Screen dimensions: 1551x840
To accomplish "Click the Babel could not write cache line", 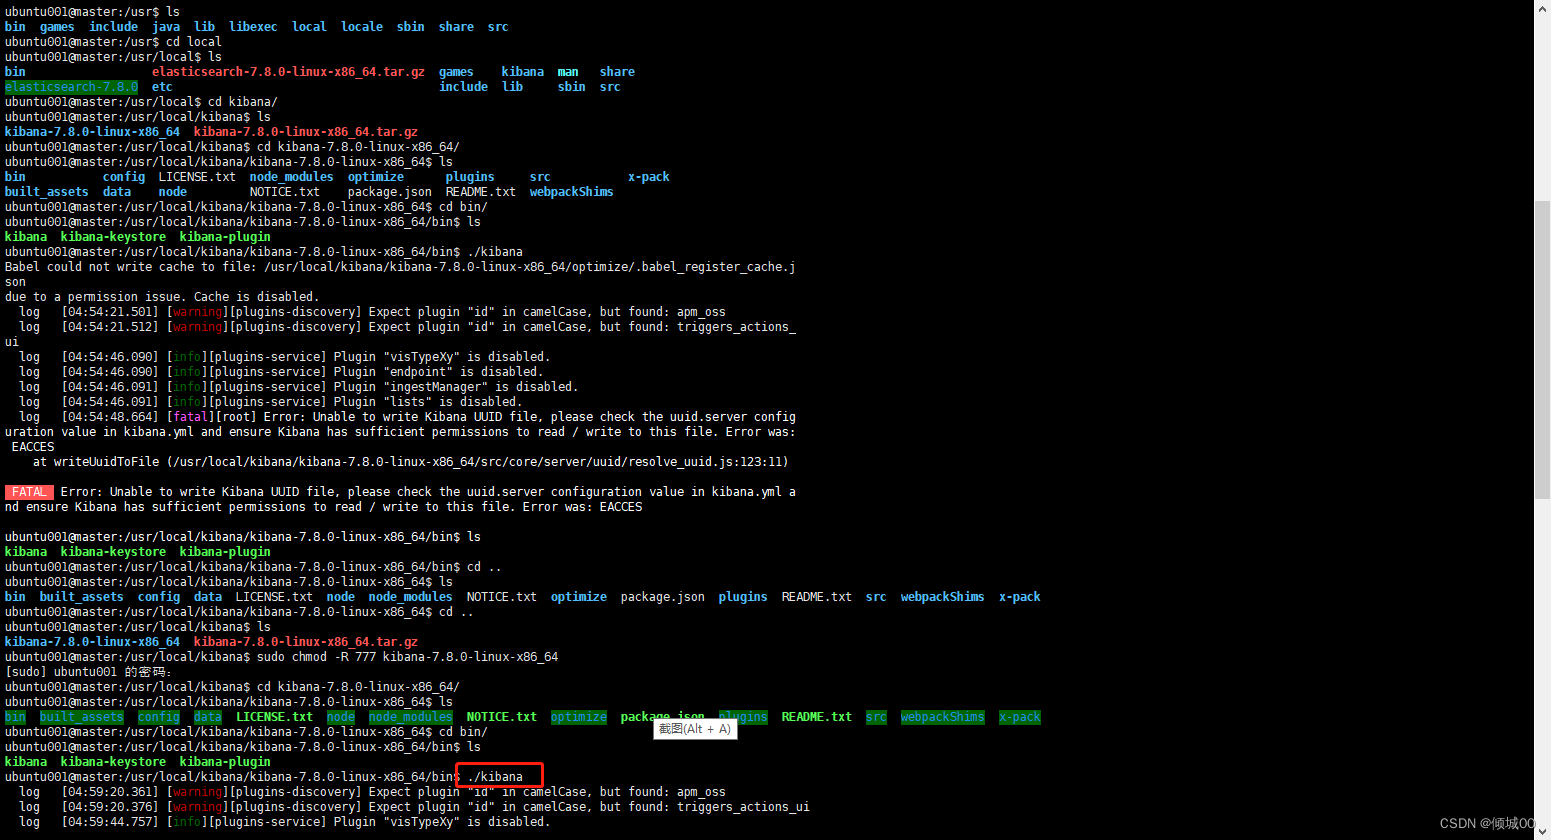I will [400, 267].
